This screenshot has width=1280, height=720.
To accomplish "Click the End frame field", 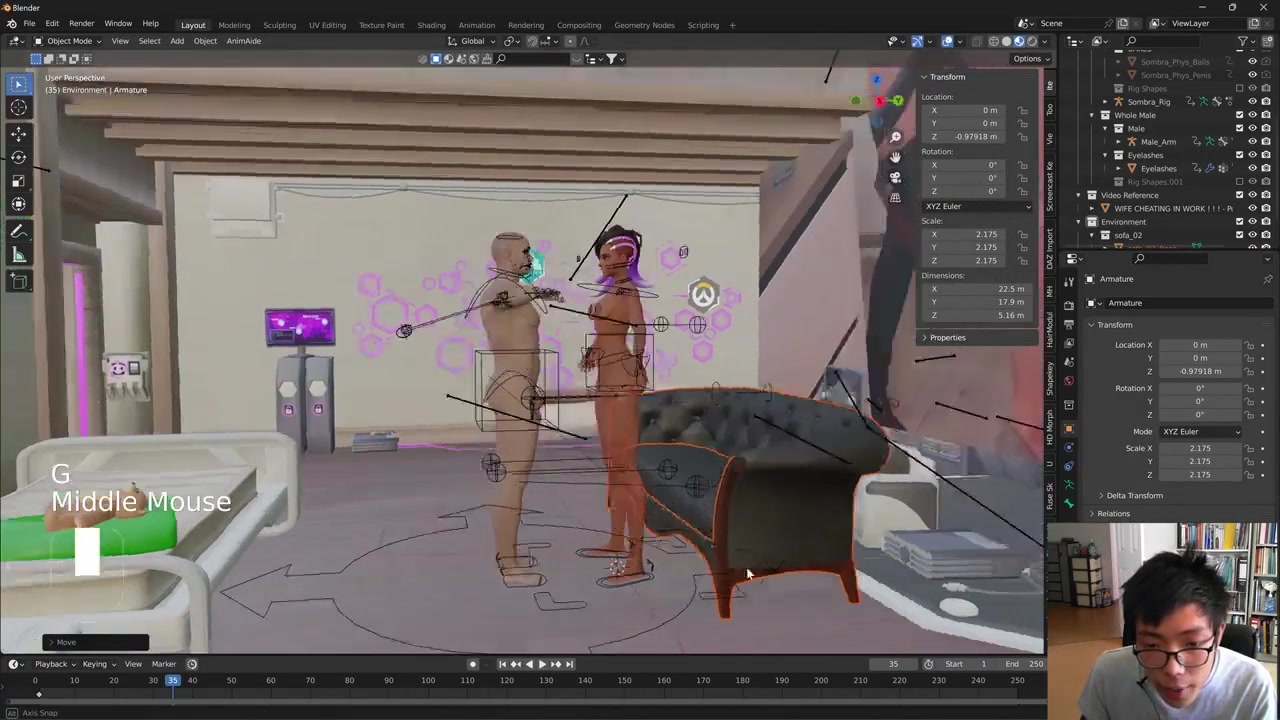I will pyautogui.click(x=1023, y=664).
